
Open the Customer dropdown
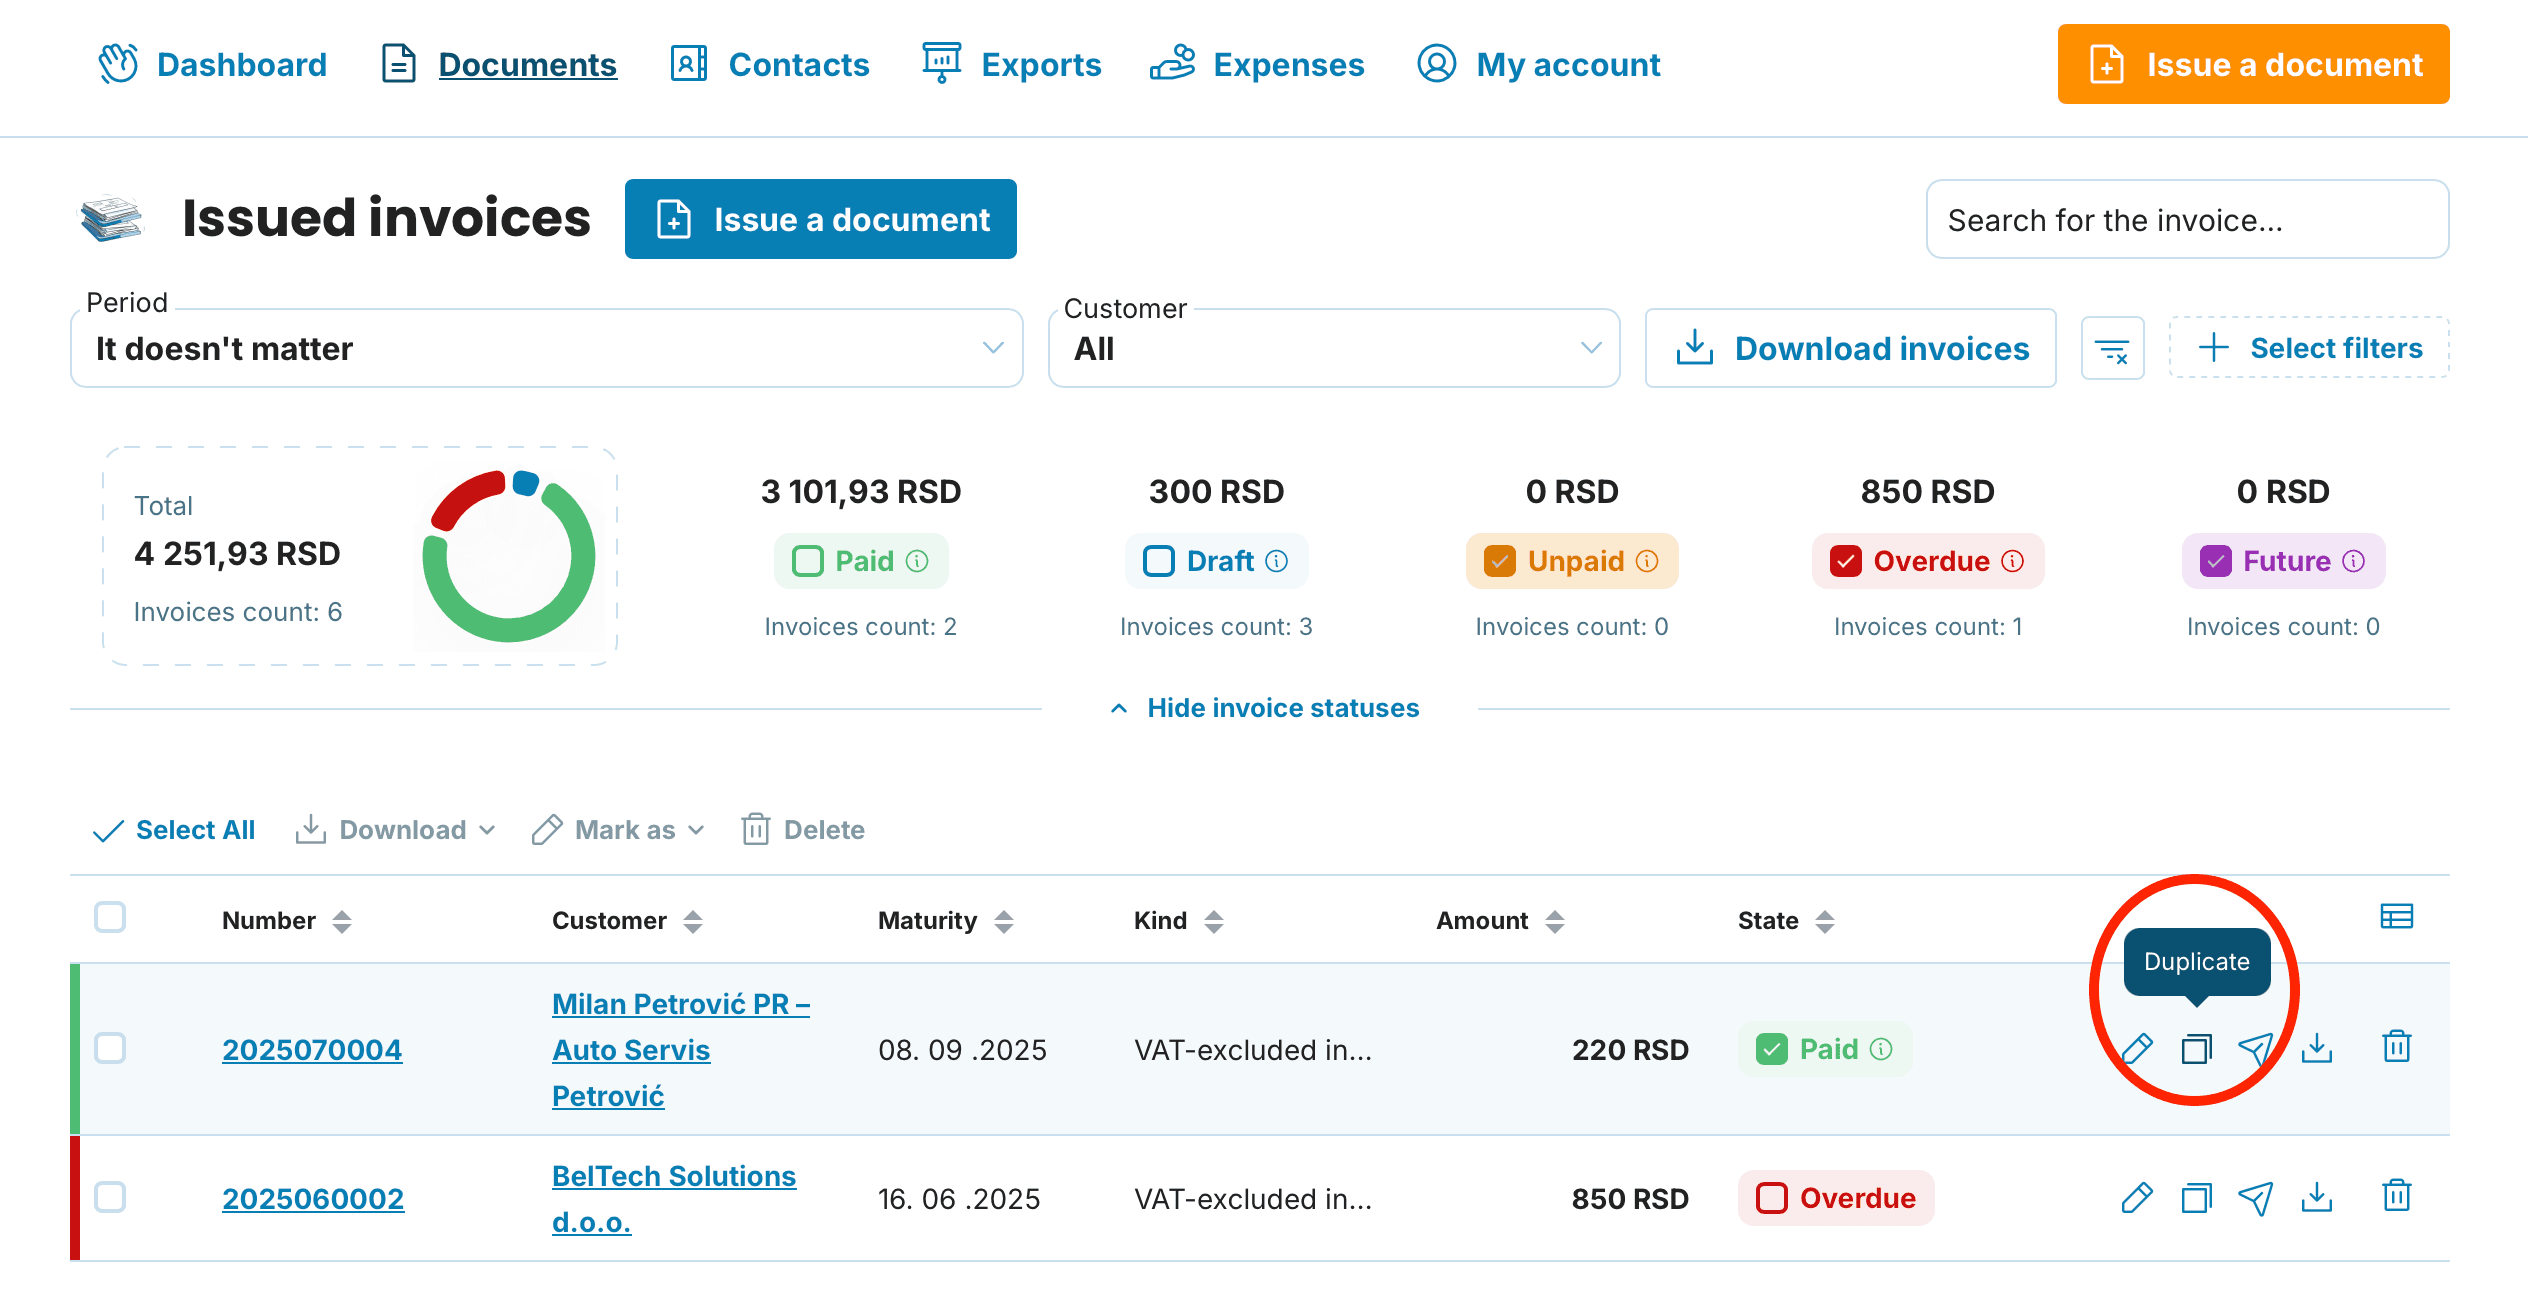click(1334, 348)
